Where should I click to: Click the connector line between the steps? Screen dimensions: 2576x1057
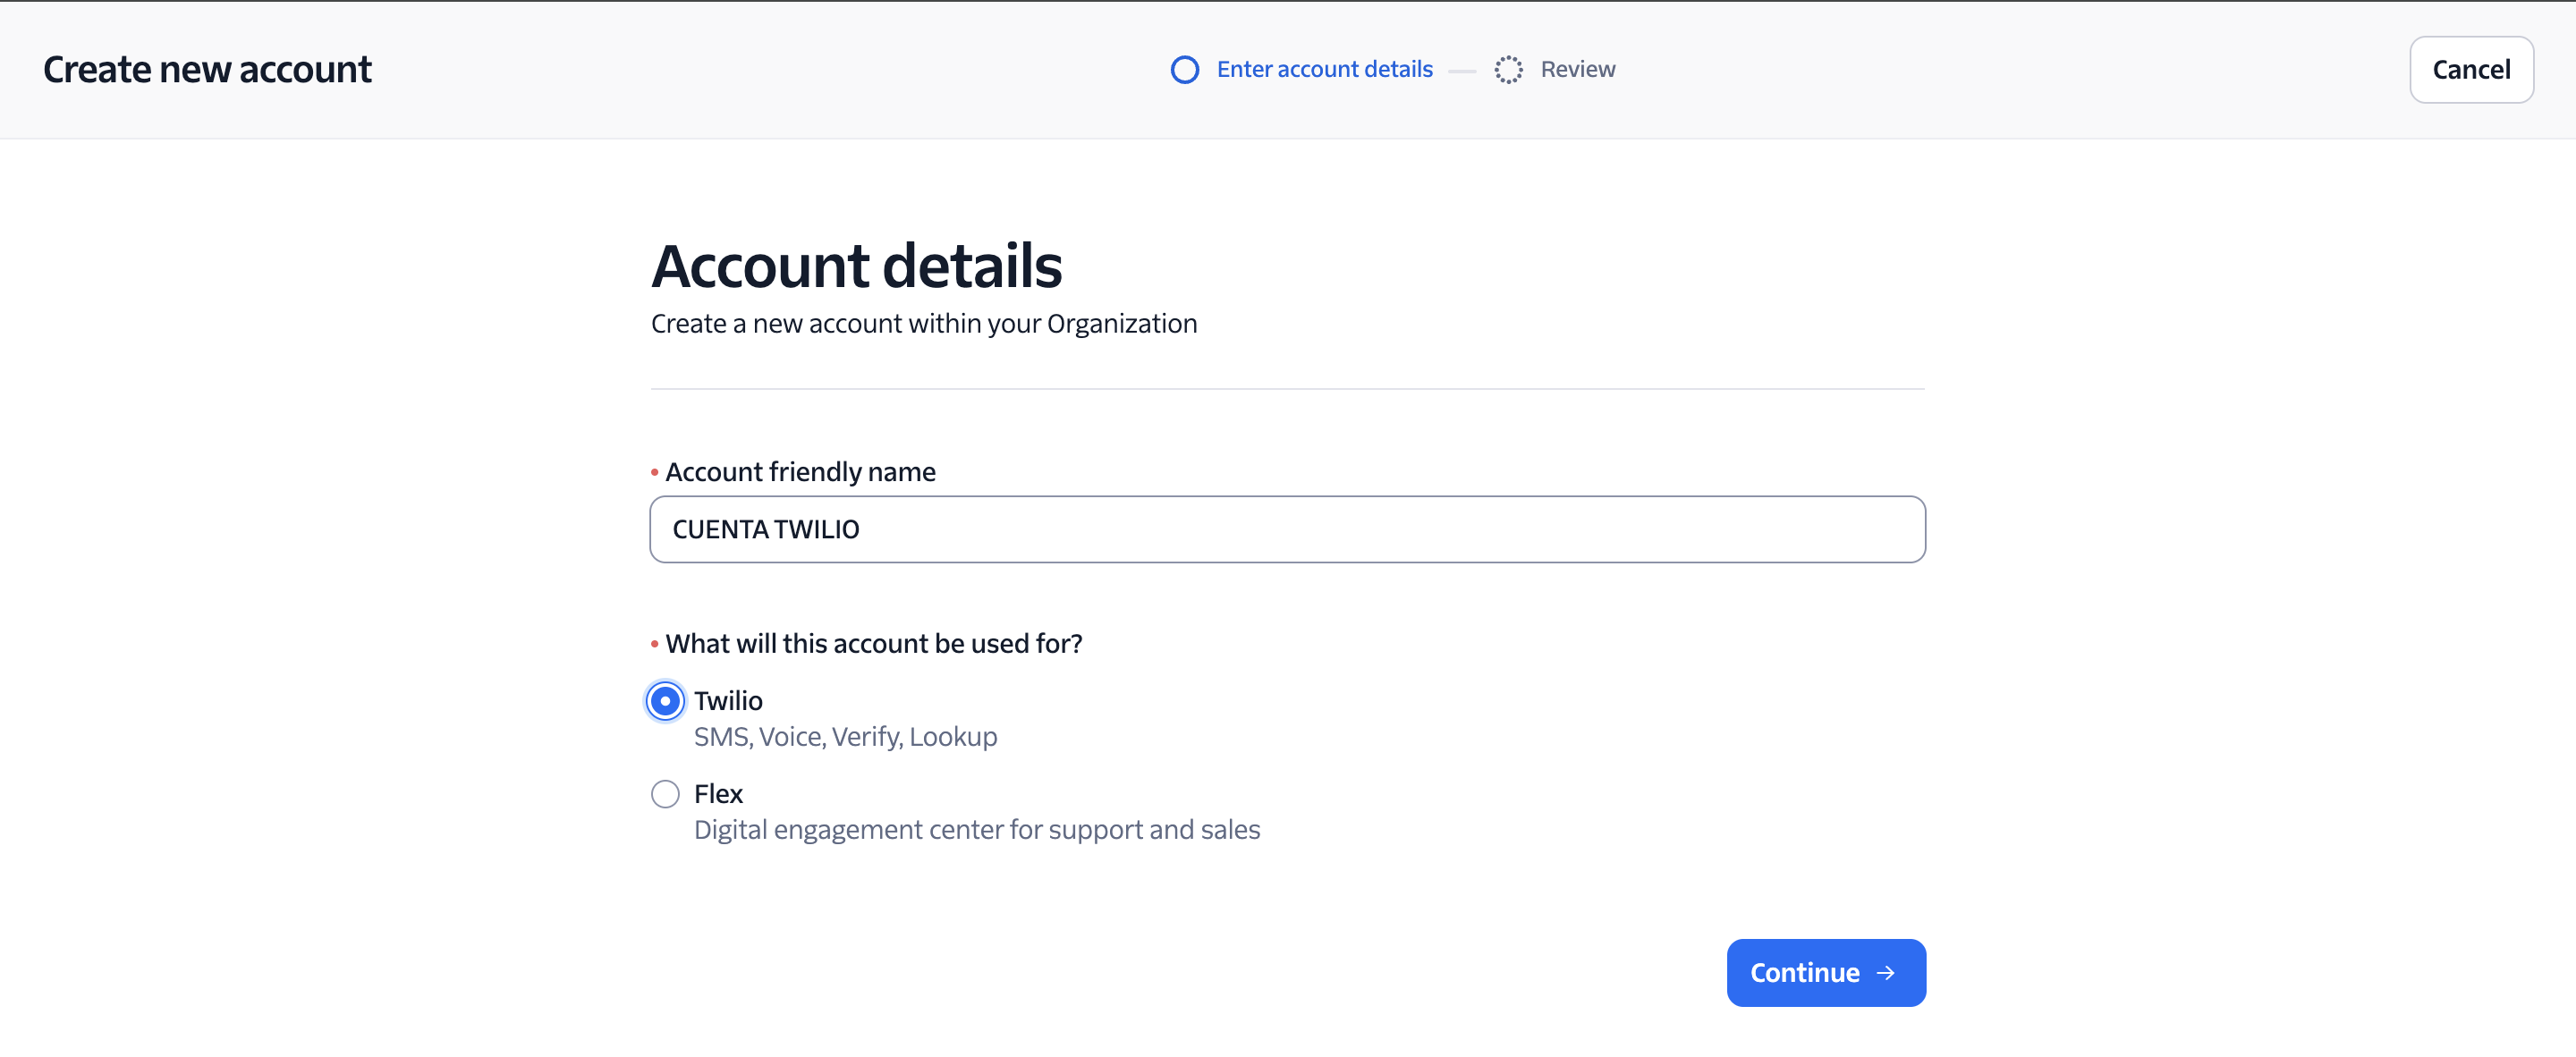tap(1462, 71)
